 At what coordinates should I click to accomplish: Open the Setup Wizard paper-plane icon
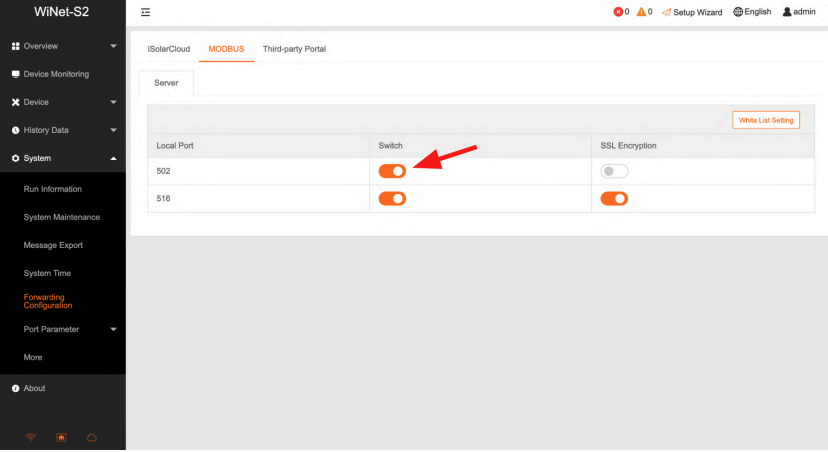click(x=666, y=12)
